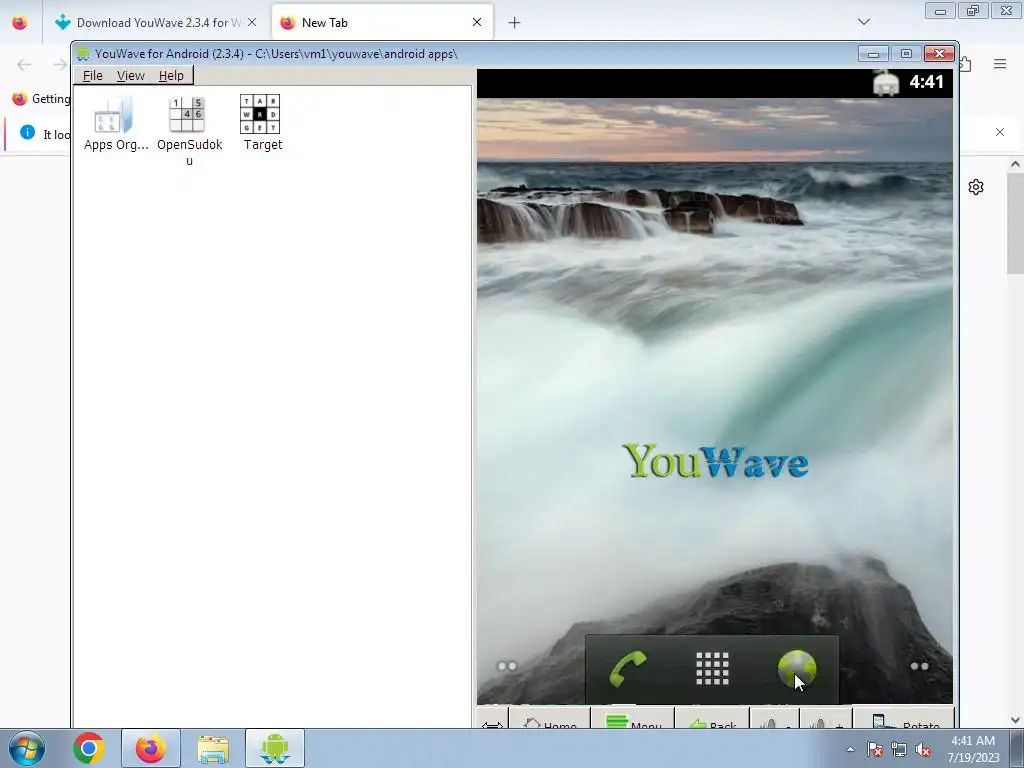1024x768 pixels.
Task: Launch Chrome from the taskbar
Action: click(x=89, y=748)
